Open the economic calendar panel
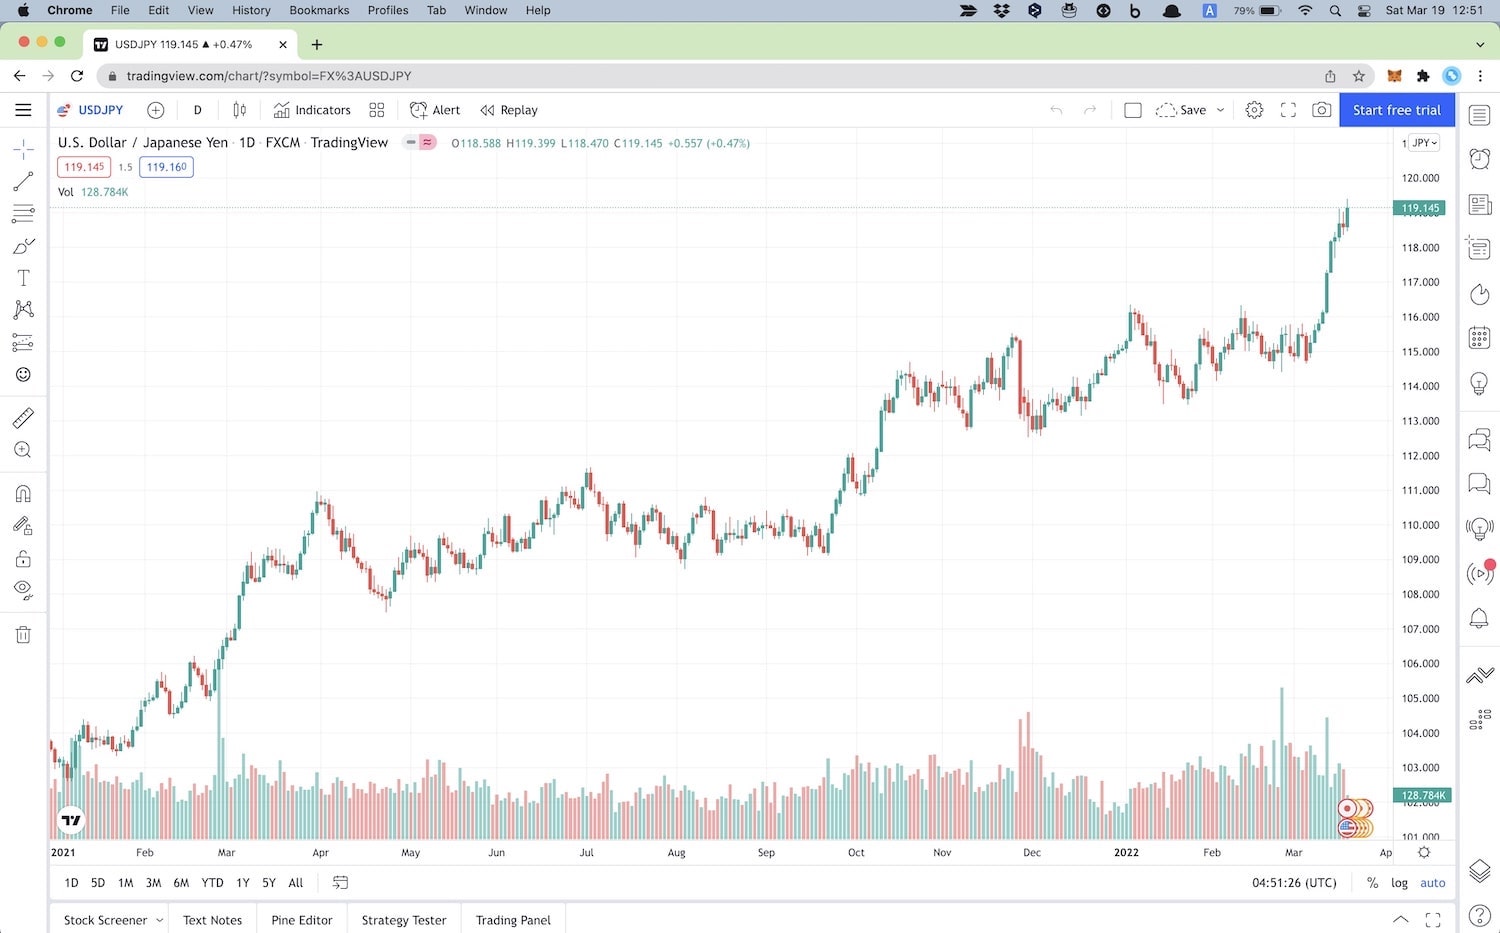Screen dimensions: 1500x933 (1479, 337)
